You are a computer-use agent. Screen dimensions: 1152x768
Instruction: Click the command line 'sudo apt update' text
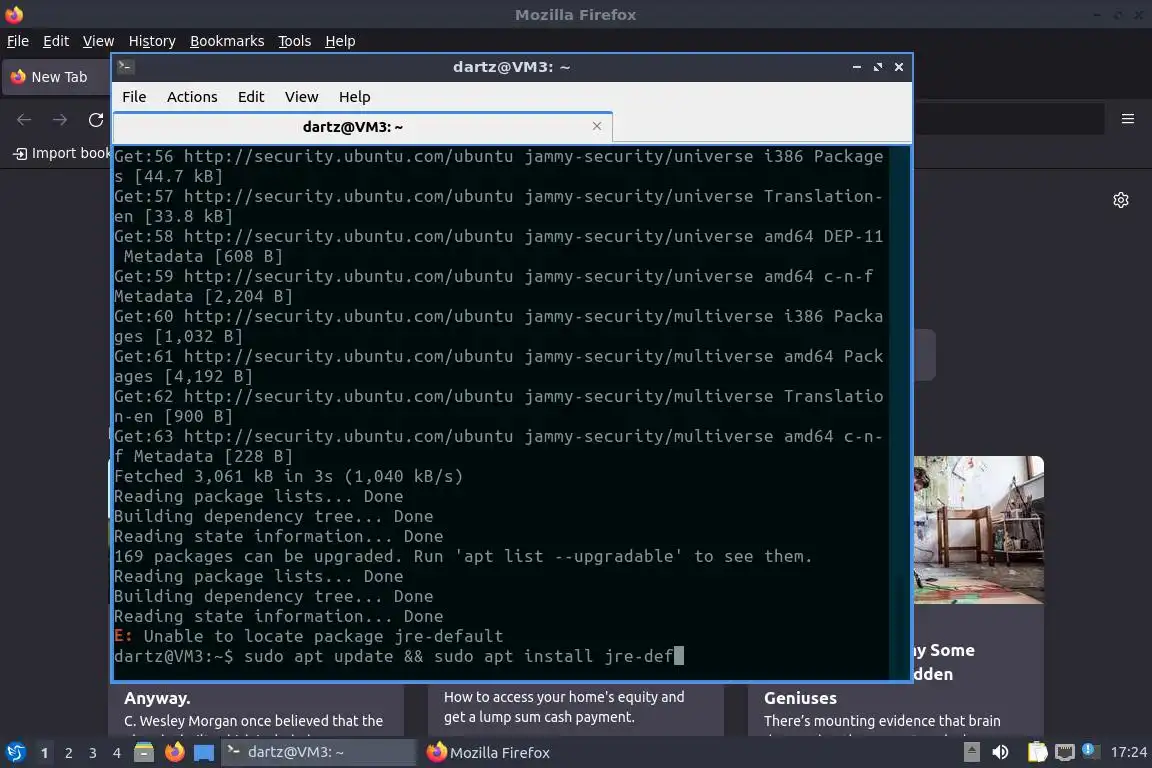point(319,656)
